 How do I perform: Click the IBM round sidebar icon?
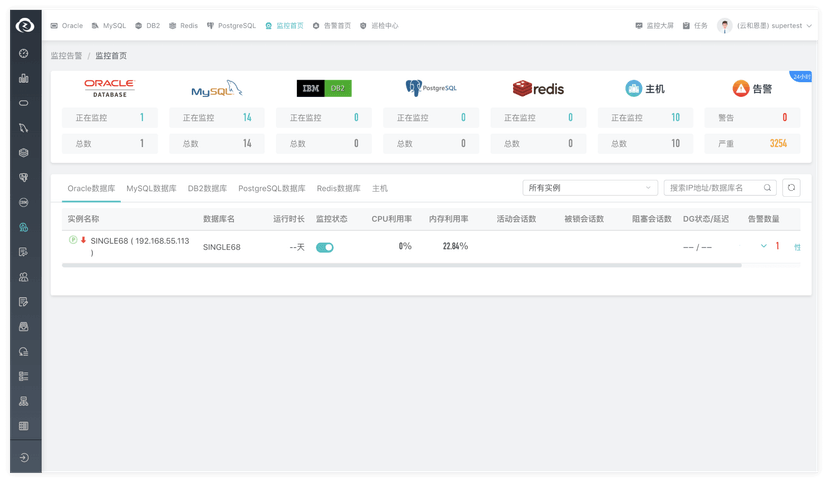(24, 202)
